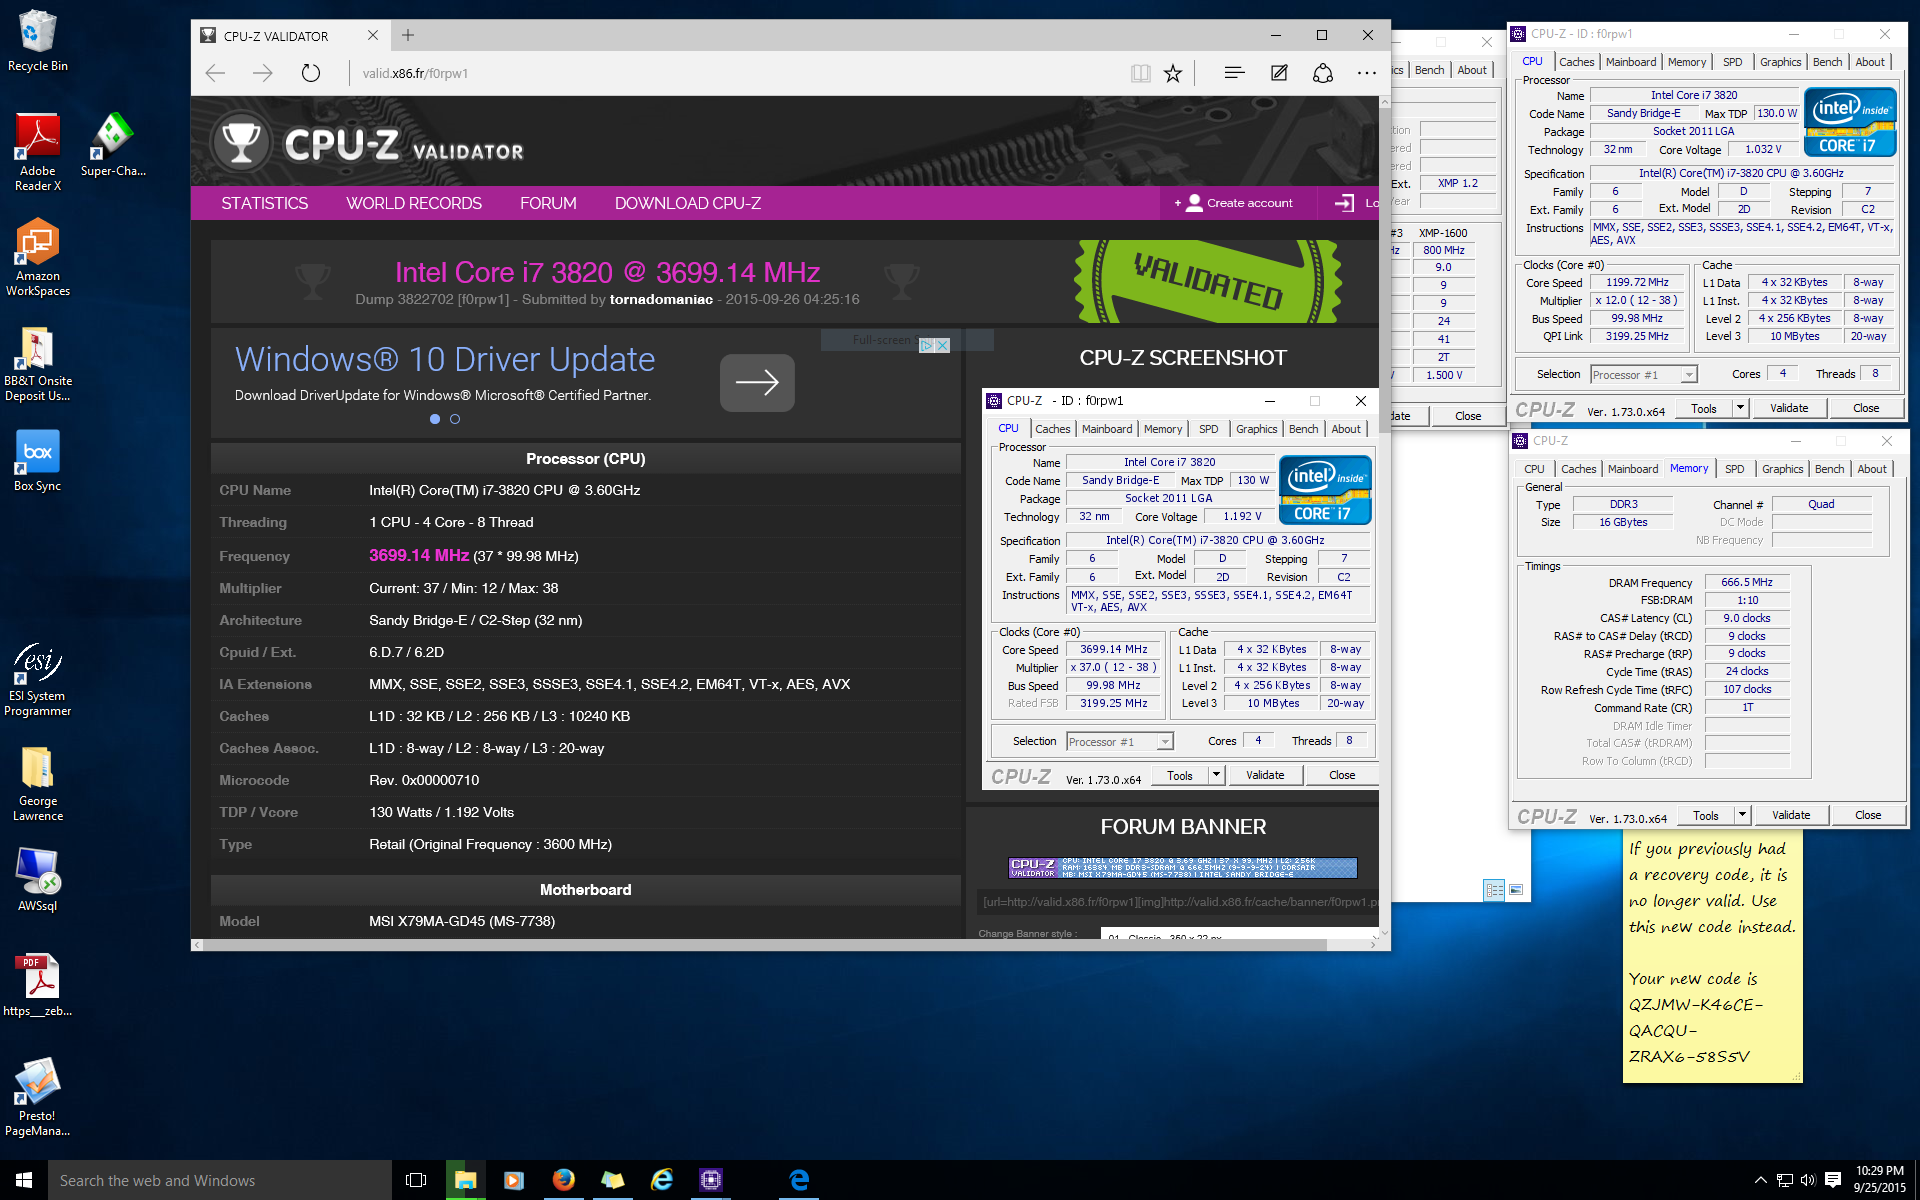The width and height of the screenshot is (1920, 1200).
Task: Select second ad carousel dot
Action: tap(455, 419)
